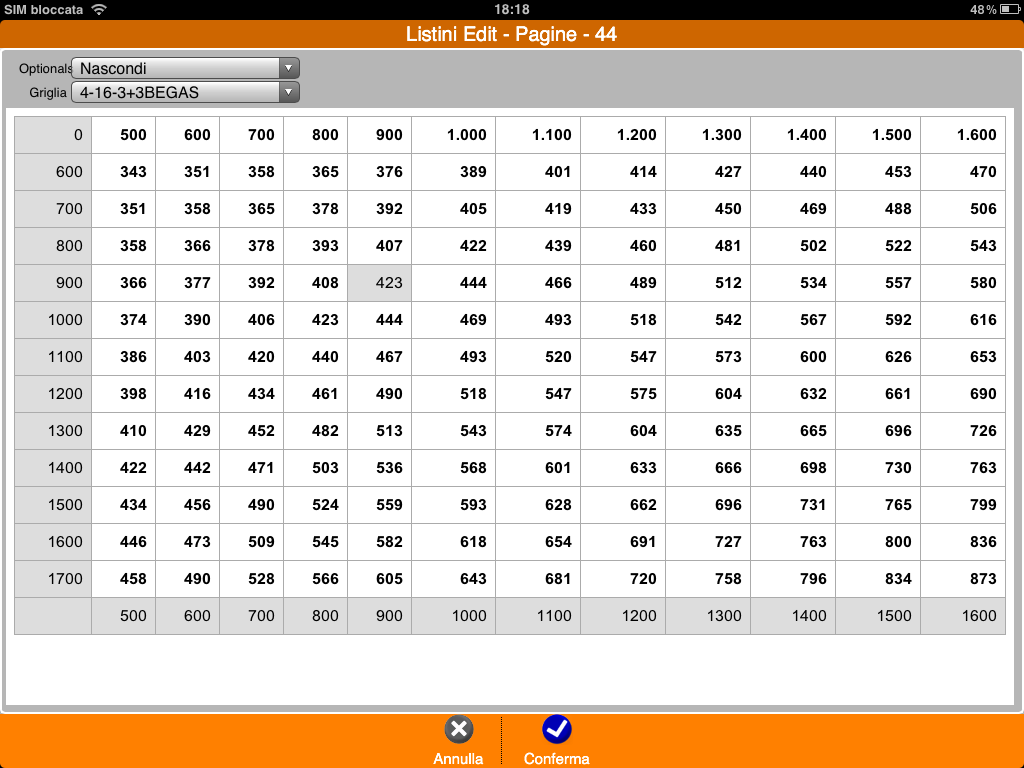Open the Optionals dropdown showing Nascondi

click(185, 68)
